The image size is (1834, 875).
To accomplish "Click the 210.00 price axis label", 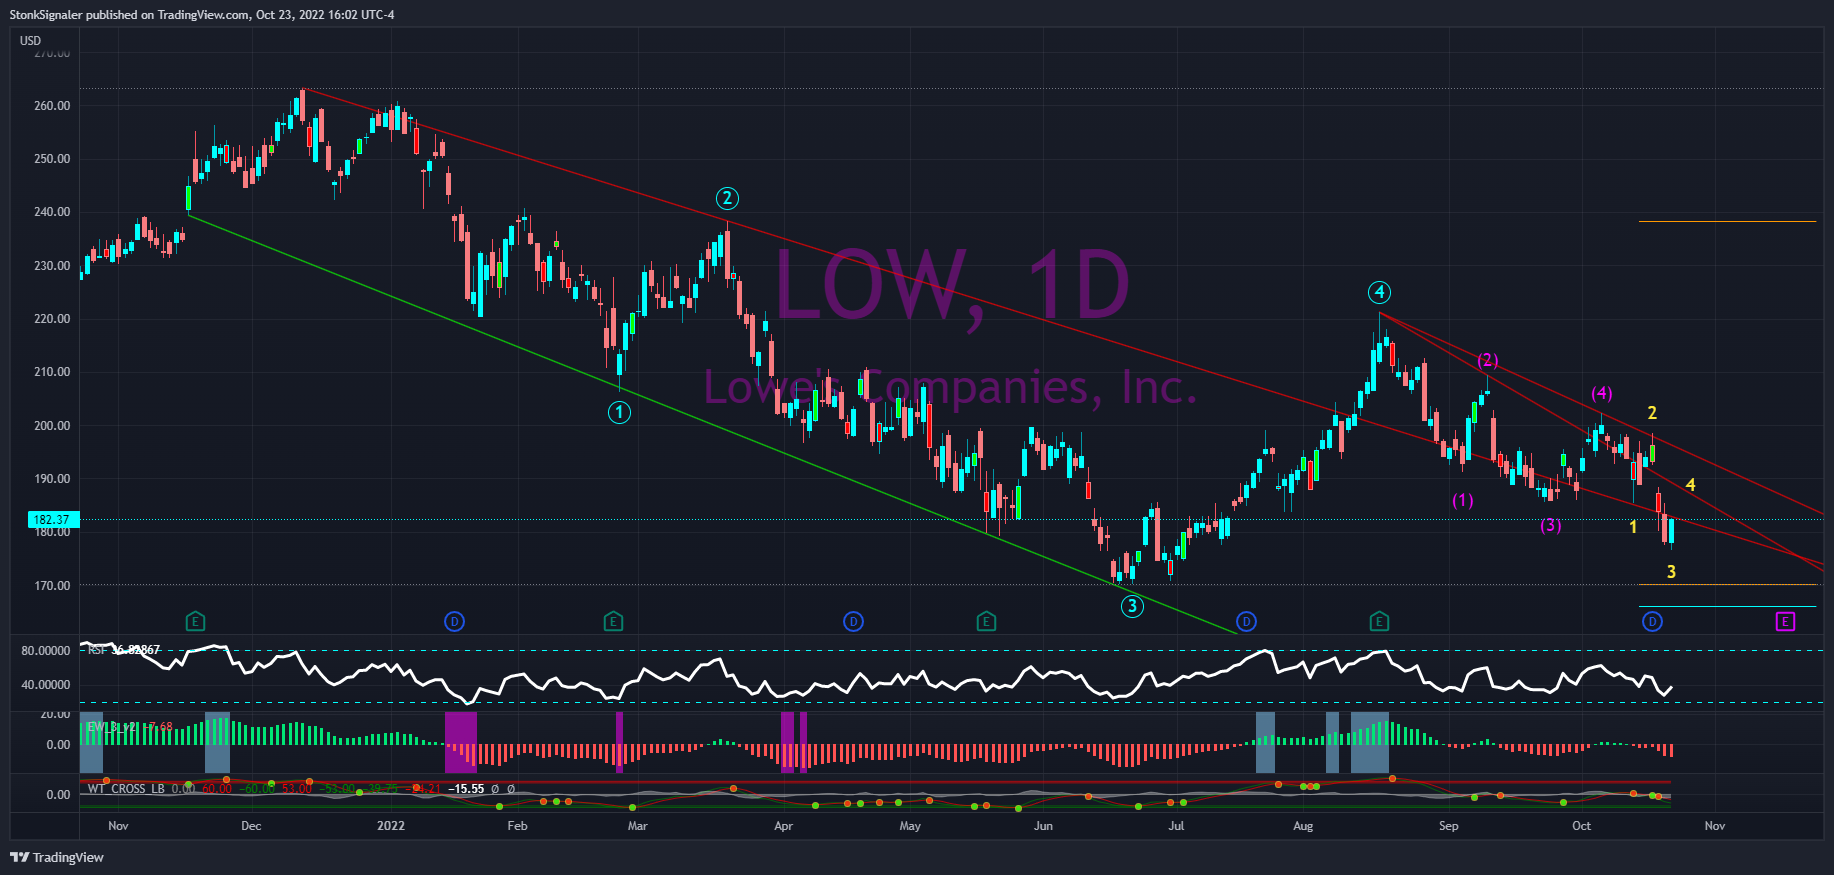I will pyautogui.click(x=52, y=372).
